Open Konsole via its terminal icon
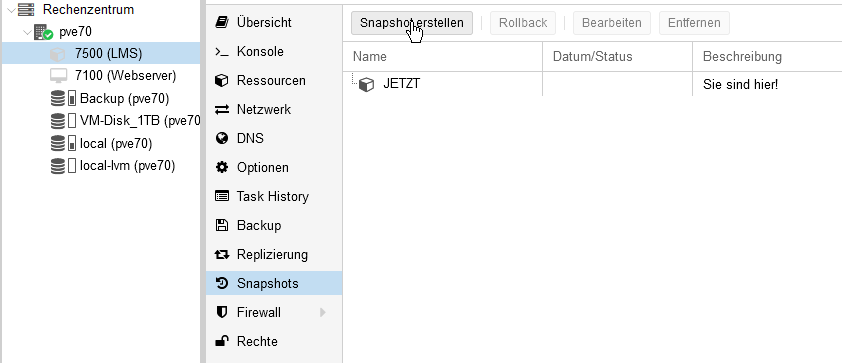Screen dimensions: 842x363 tap(222, 52)
